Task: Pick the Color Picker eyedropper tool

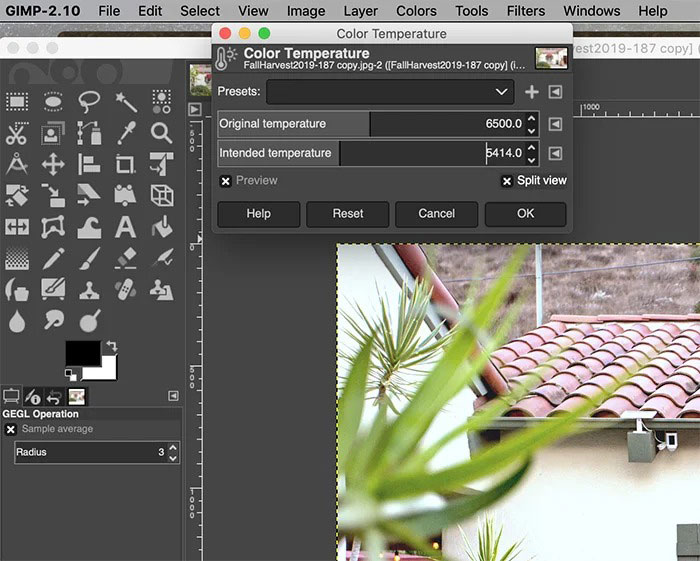Action: point(126,133)
